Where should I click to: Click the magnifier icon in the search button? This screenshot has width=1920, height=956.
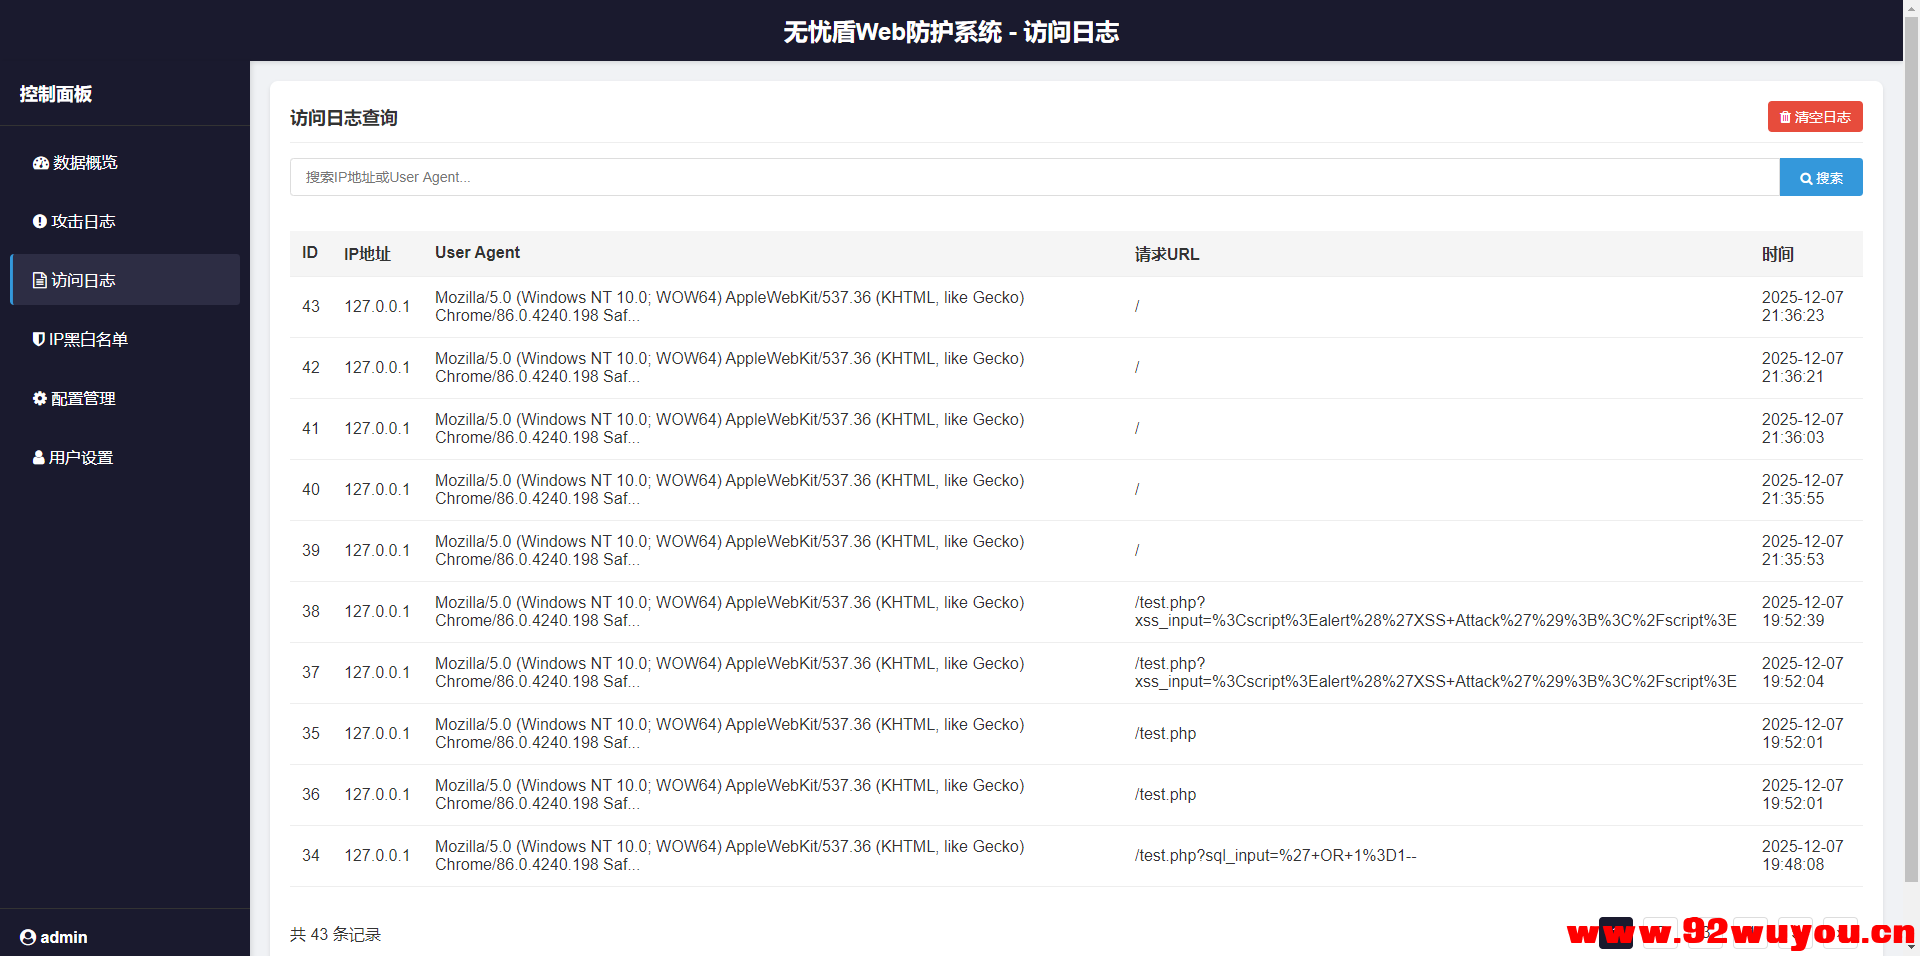point(1806,177)
